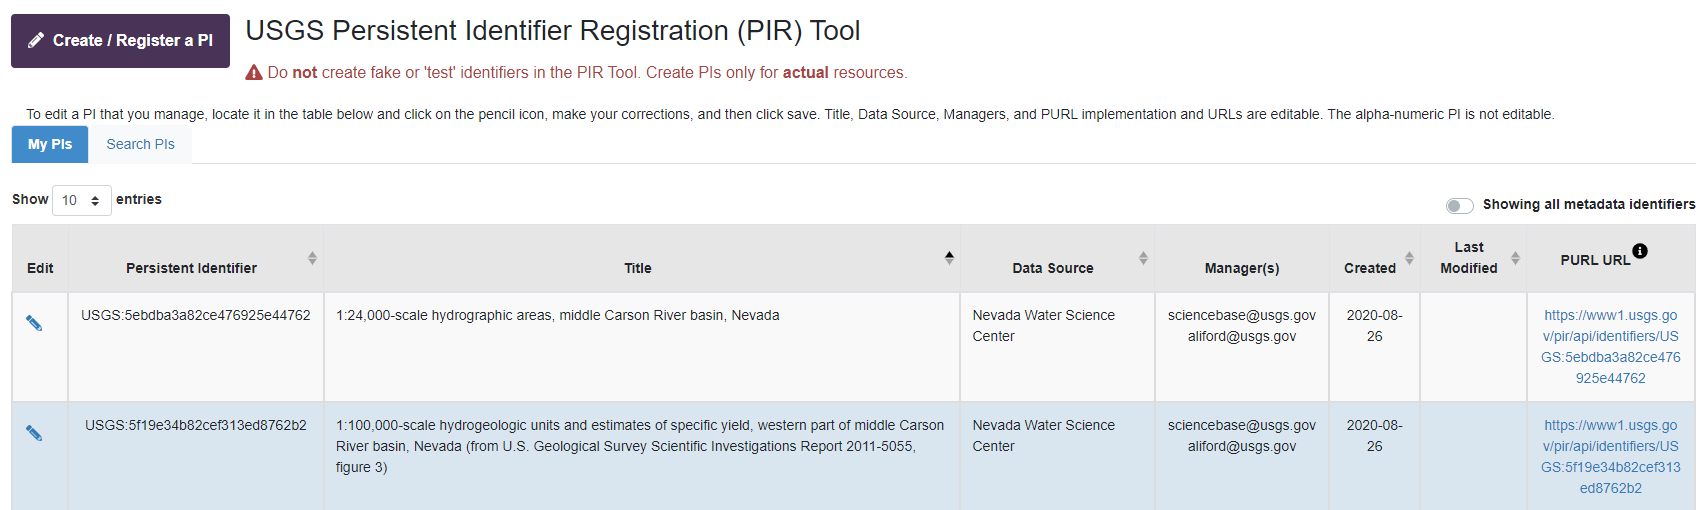Click Nevada Water Science Center in second row
The image size is (1708, 510).
[x=1044, y=436]
